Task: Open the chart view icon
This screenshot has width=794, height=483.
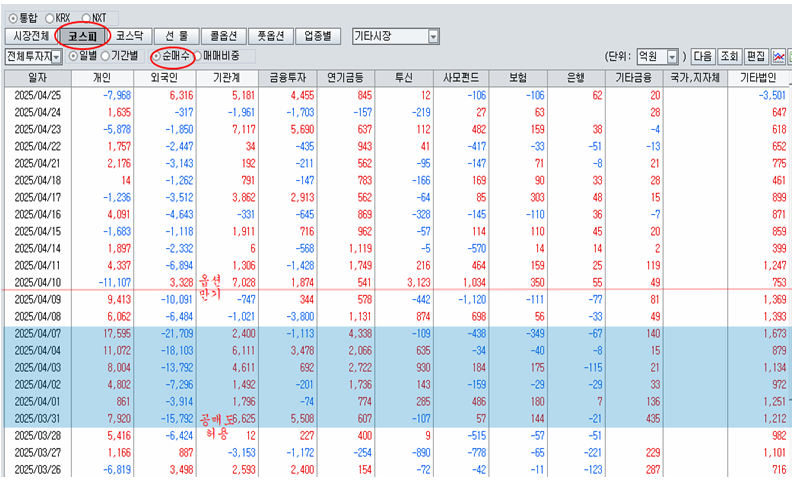Action: point(778,56)
